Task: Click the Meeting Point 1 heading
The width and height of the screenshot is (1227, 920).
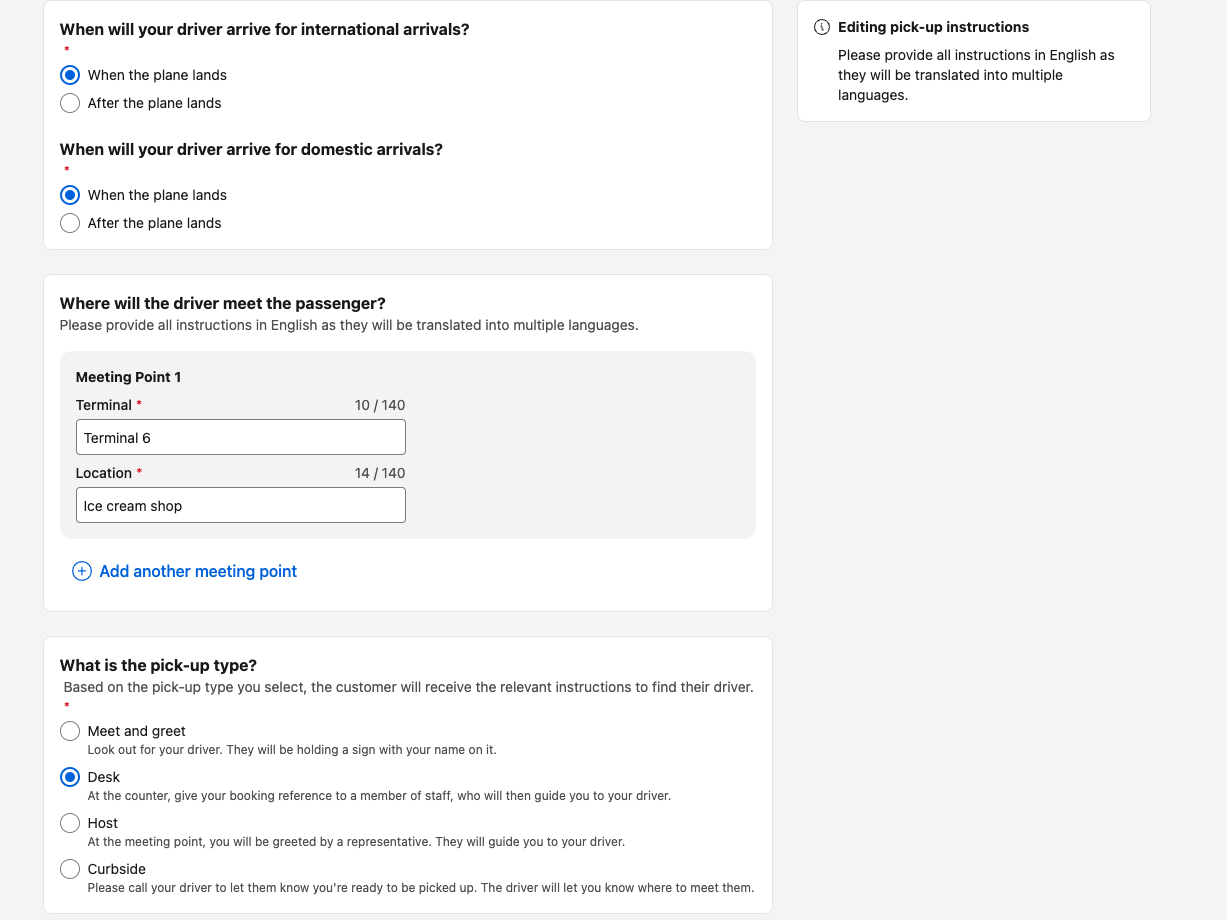Action: pos(129,377)
